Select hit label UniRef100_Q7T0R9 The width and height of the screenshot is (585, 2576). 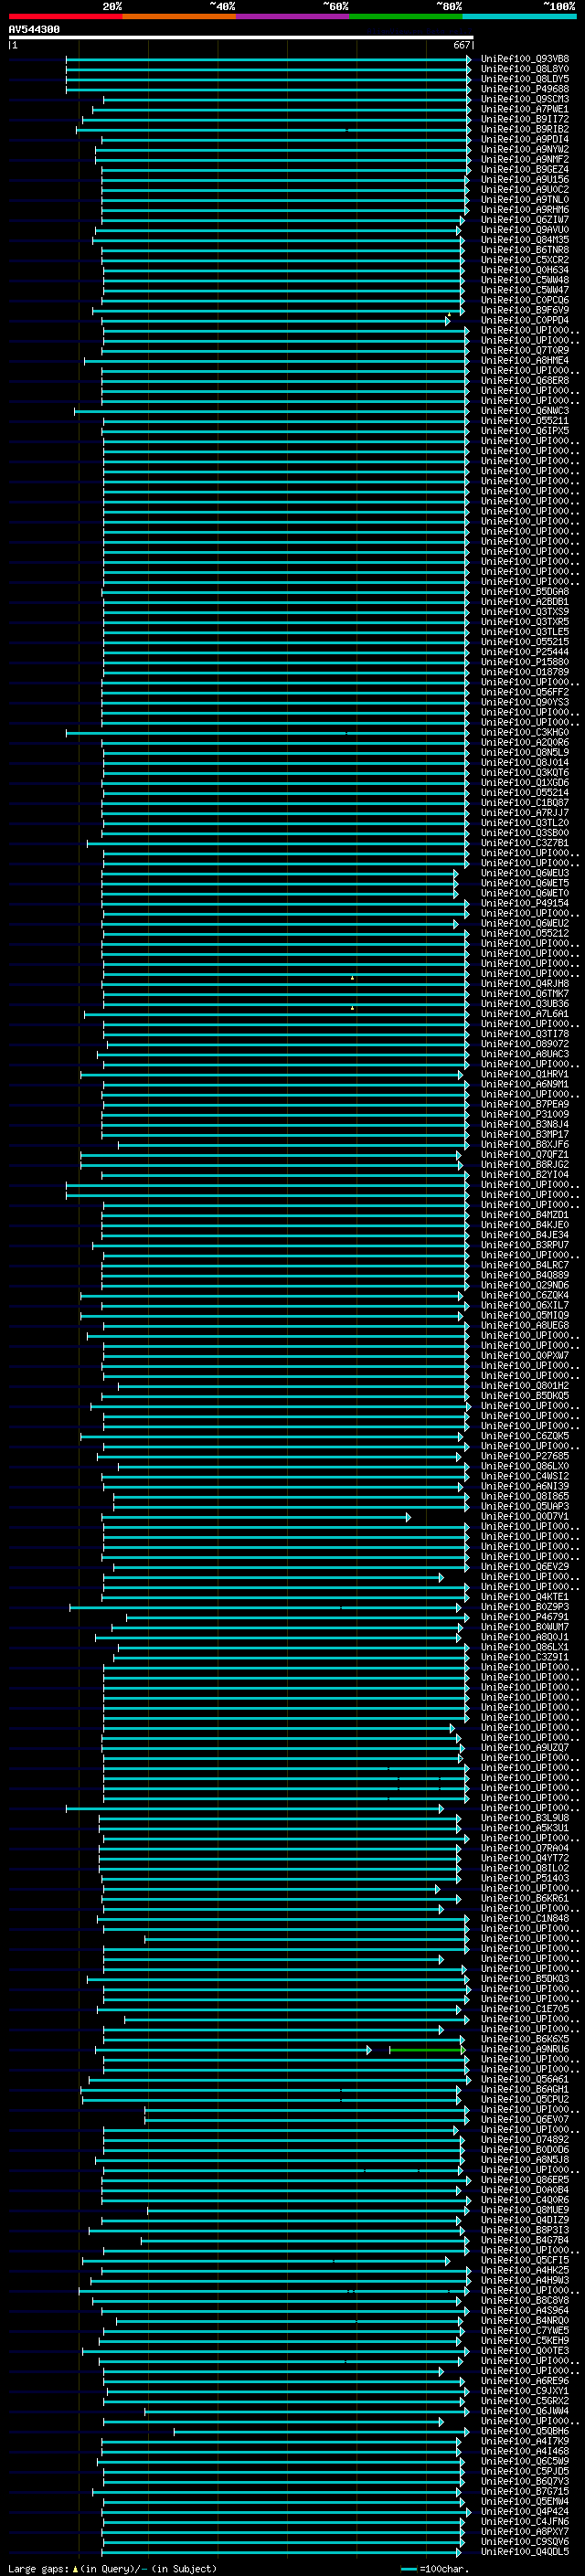pos(525,350)
